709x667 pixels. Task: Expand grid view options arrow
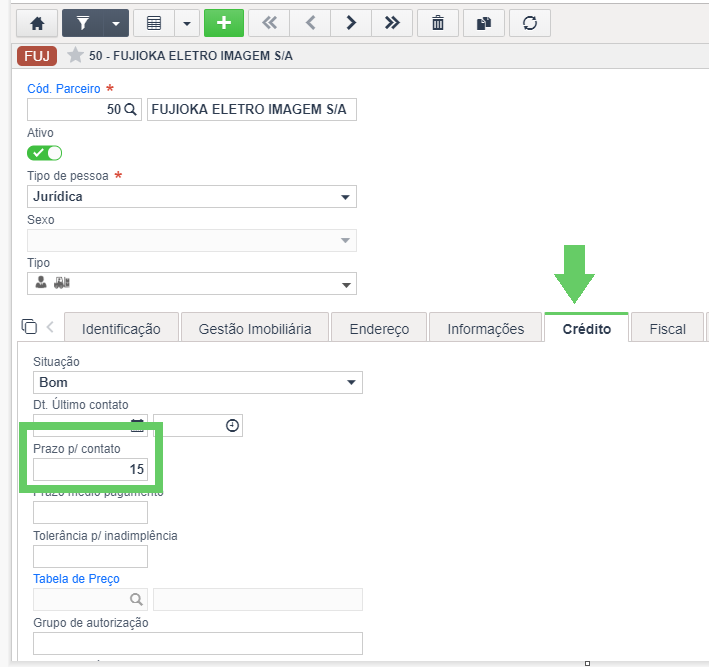187,23
